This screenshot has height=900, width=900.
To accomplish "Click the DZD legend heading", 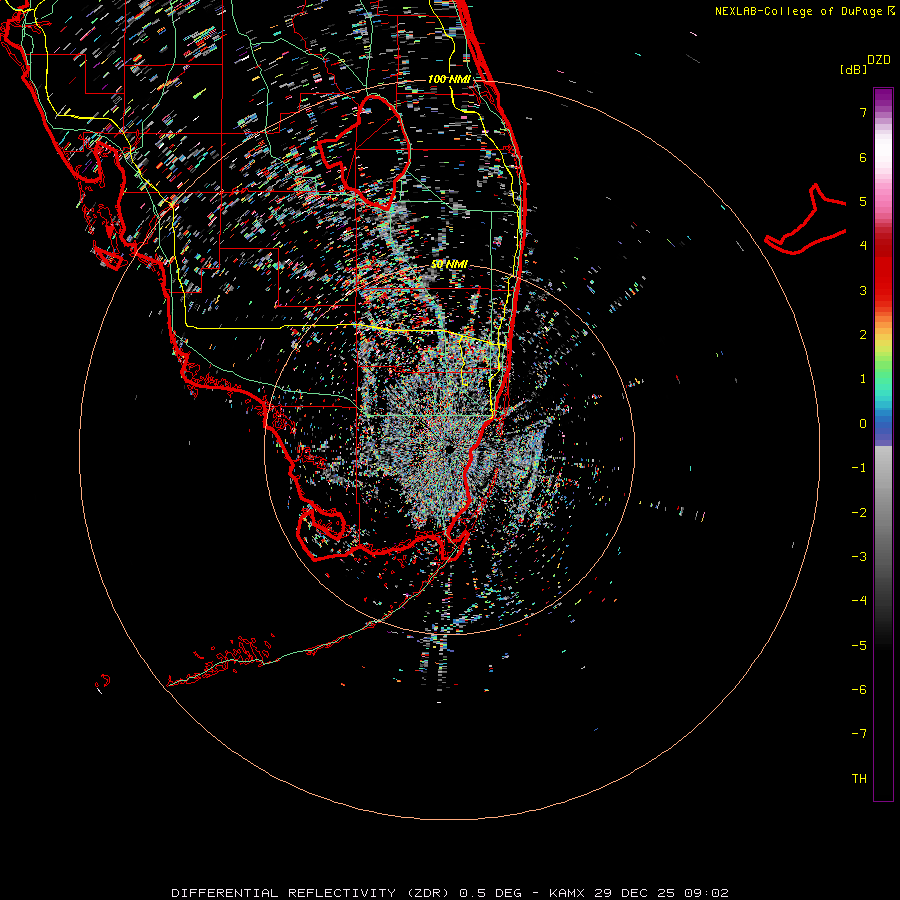I will coord(879,60).
